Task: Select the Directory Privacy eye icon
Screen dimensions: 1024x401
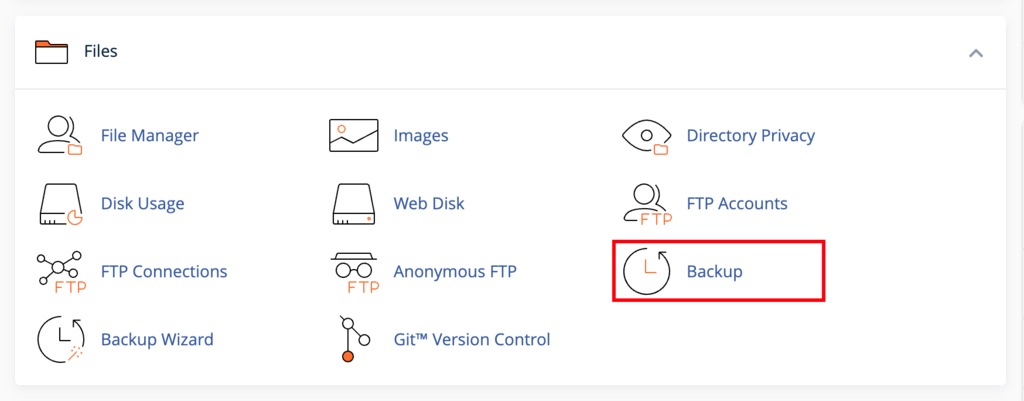Action: click(647, 136)
